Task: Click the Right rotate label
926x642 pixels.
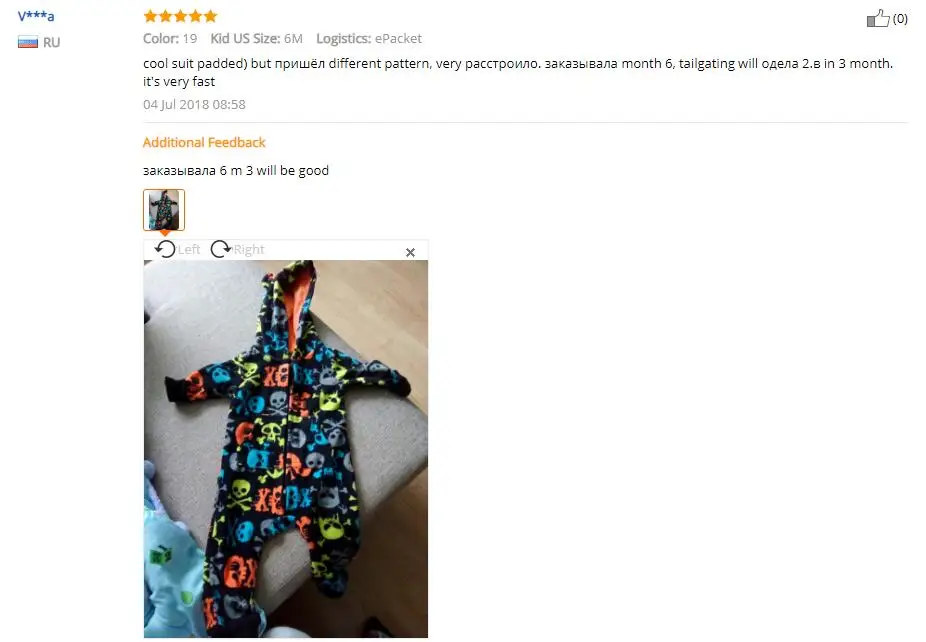Action: click(x=249, y=249)
